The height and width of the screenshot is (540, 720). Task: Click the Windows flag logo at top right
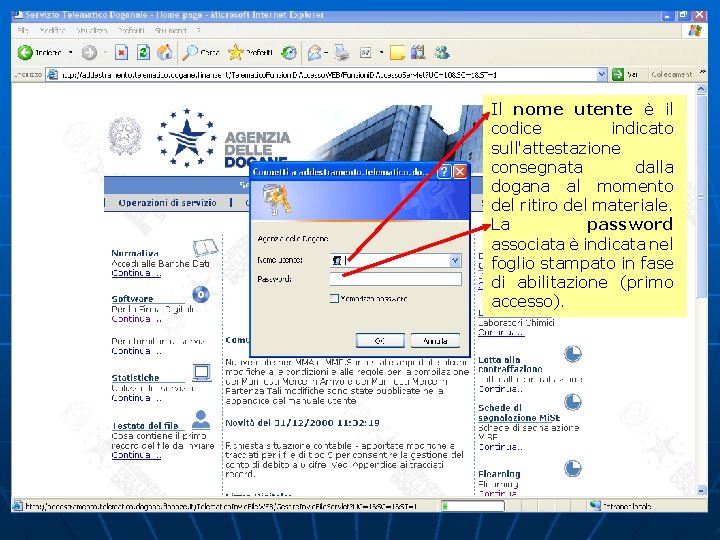tap(695, 31)
